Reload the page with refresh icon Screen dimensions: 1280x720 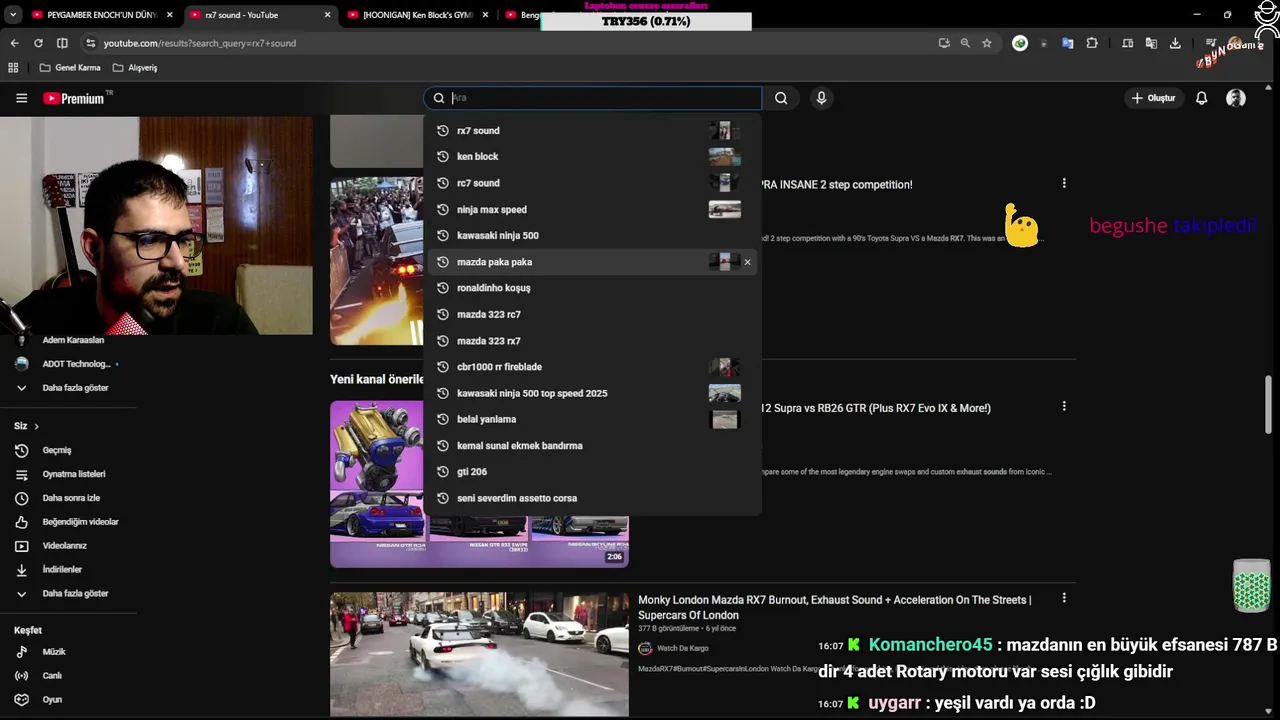pyautogui.click(x=38, y=43)
